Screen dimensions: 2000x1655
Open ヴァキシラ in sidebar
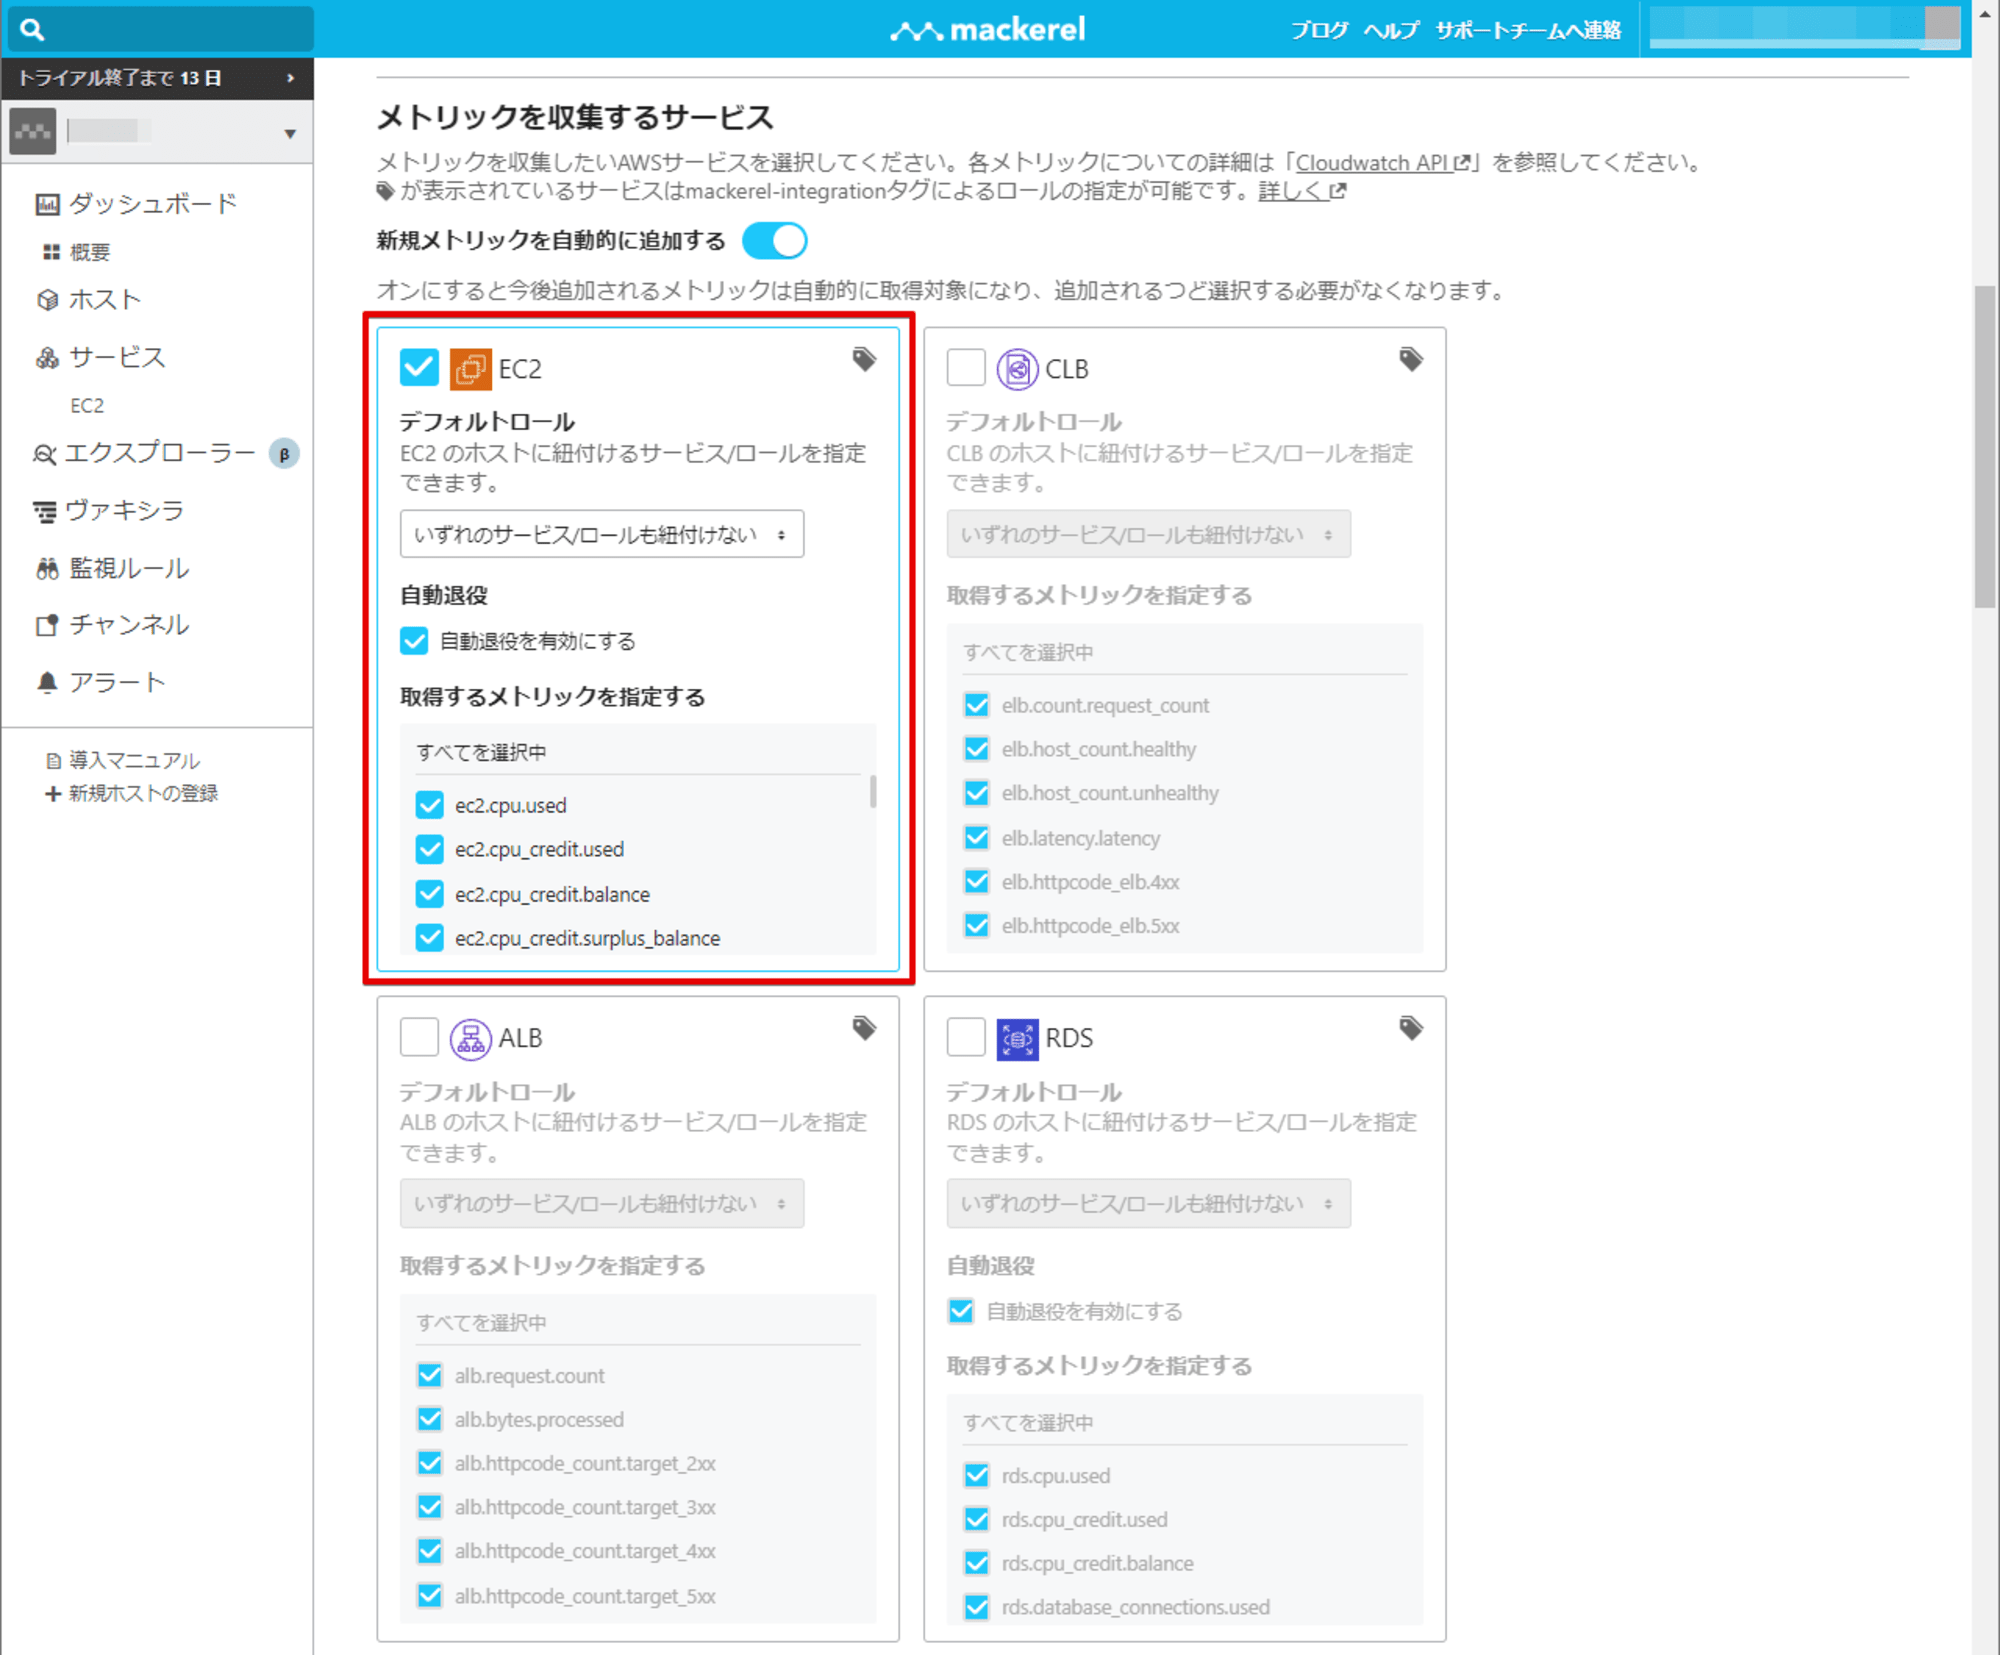point(125,511)
